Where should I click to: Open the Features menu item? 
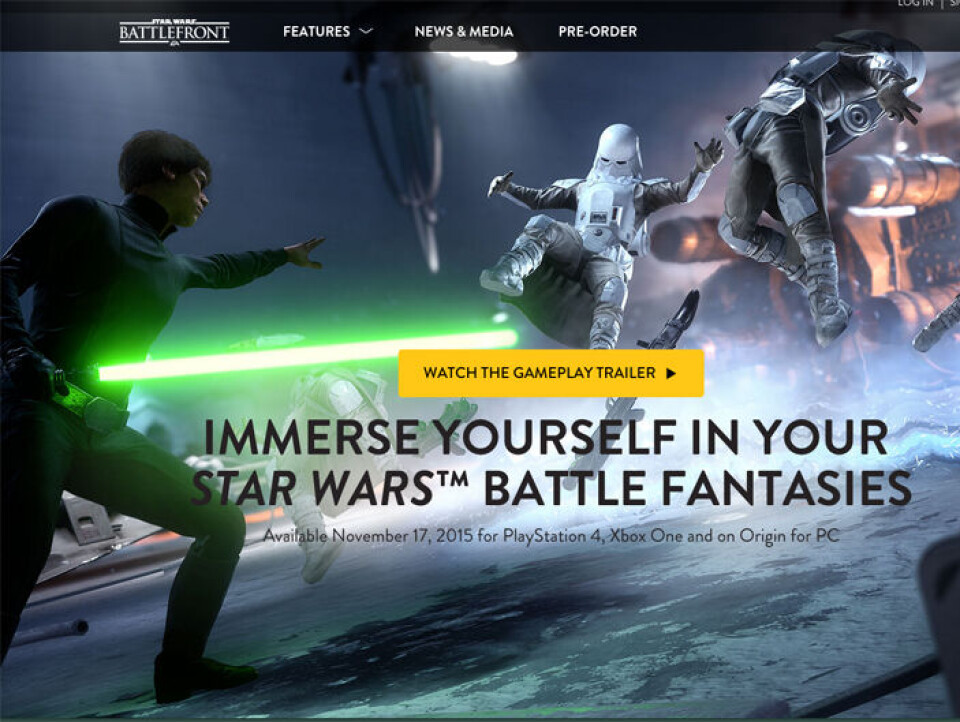click(x=316, y=31)
